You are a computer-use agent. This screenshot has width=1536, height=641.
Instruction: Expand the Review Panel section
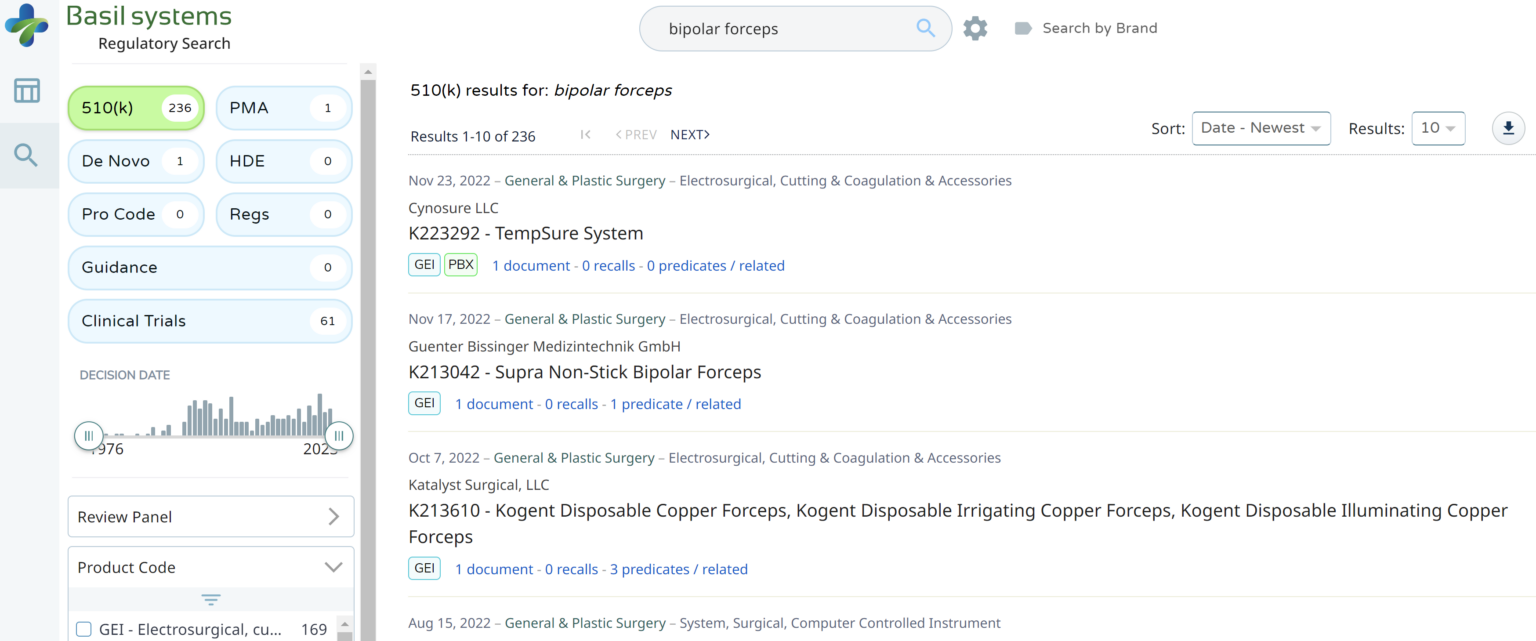coord(210,517)
